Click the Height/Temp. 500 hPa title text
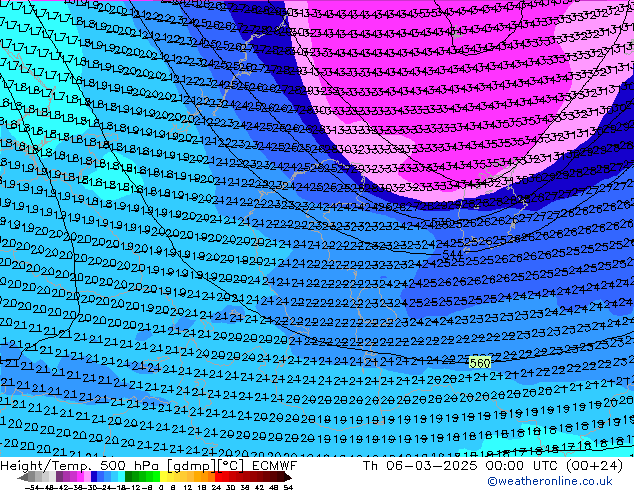634x490 pixels. pyautogui.click(x=79, y=466)
